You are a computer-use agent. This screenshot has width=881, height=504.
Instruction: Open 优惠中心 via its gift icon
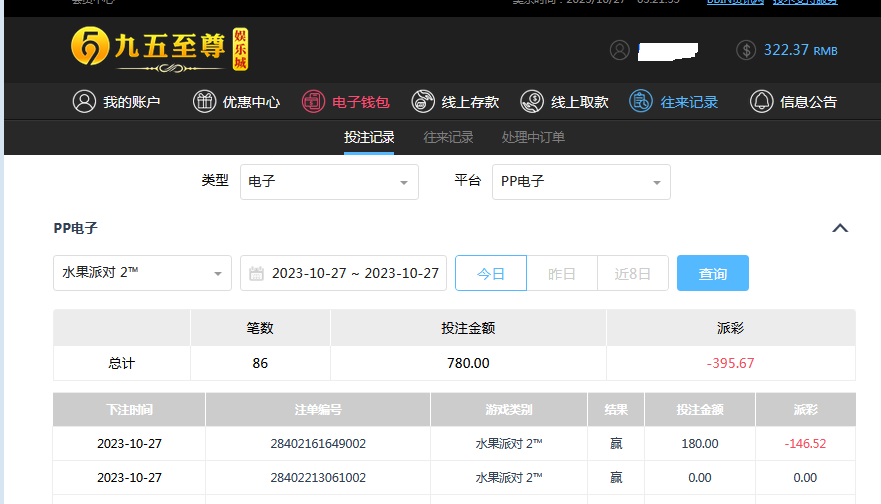(x=205, y=102)
